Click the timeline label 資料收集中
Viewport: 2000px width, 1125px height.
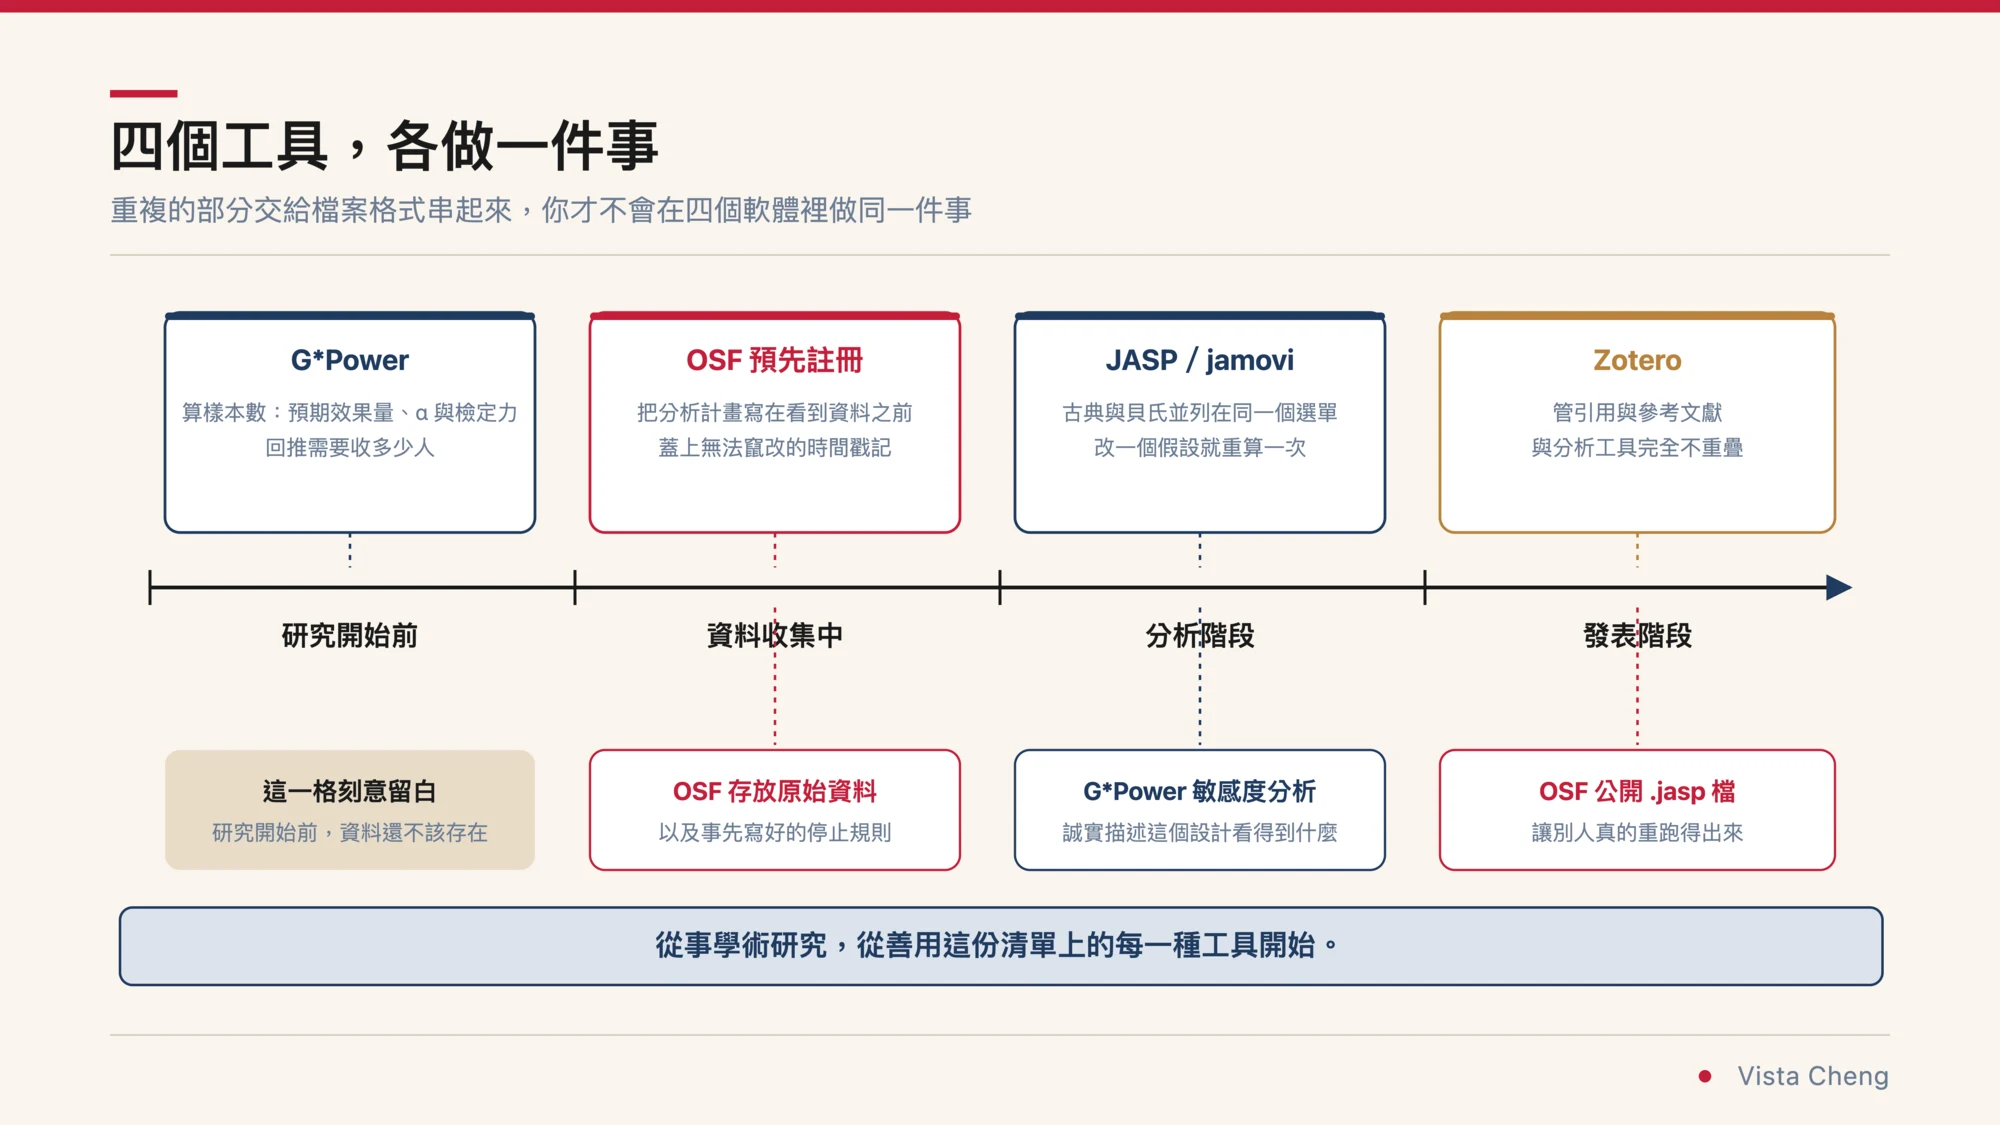(774, 635)
